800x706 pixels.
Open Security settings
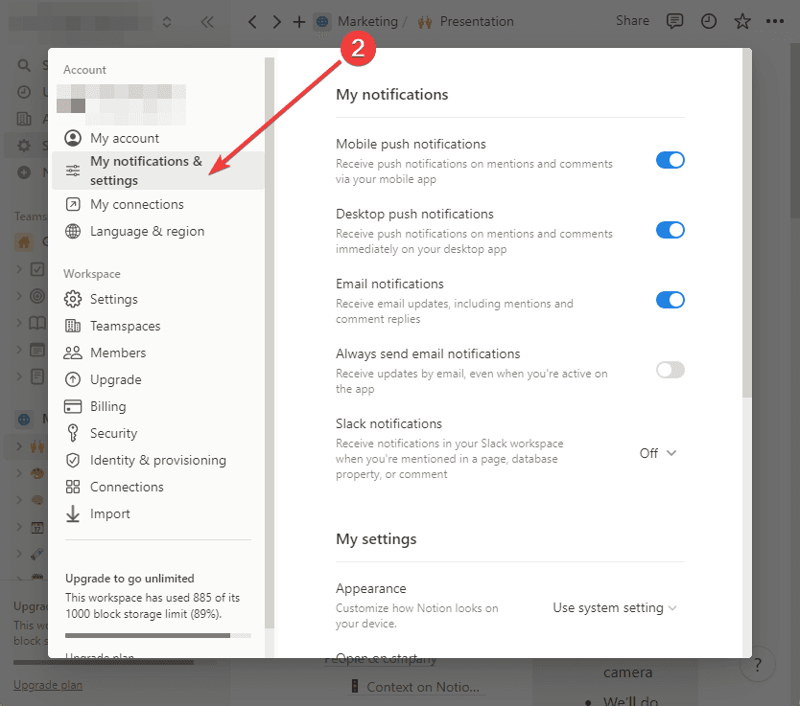coord(112,433)
